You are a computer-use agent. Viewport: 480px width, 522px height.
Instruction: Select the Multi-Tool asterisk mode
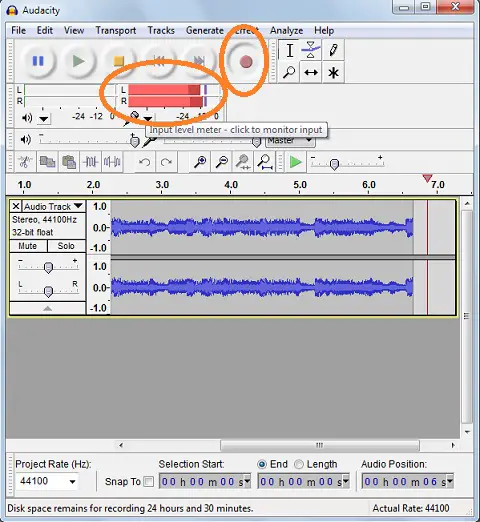pyautogui.click(x=333, y=72)
